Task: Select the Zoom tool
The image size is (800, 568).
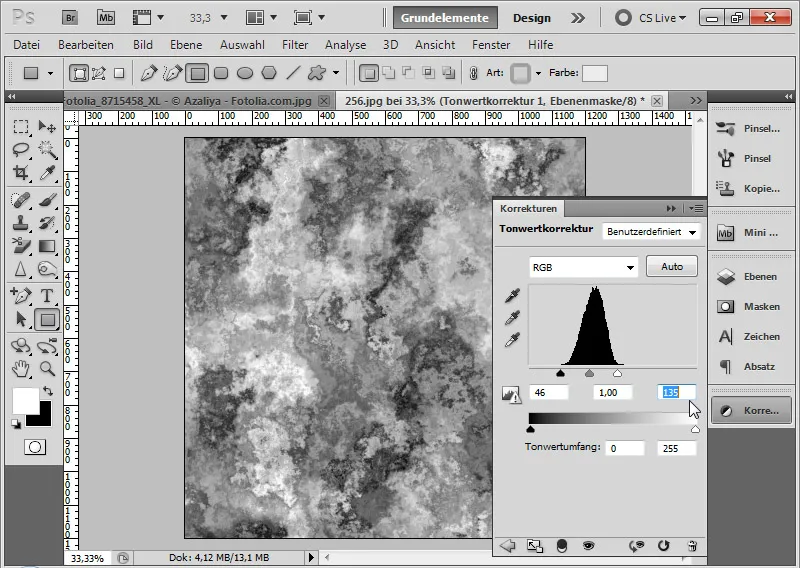Action: pyautogui.click(x=47, y=368)
